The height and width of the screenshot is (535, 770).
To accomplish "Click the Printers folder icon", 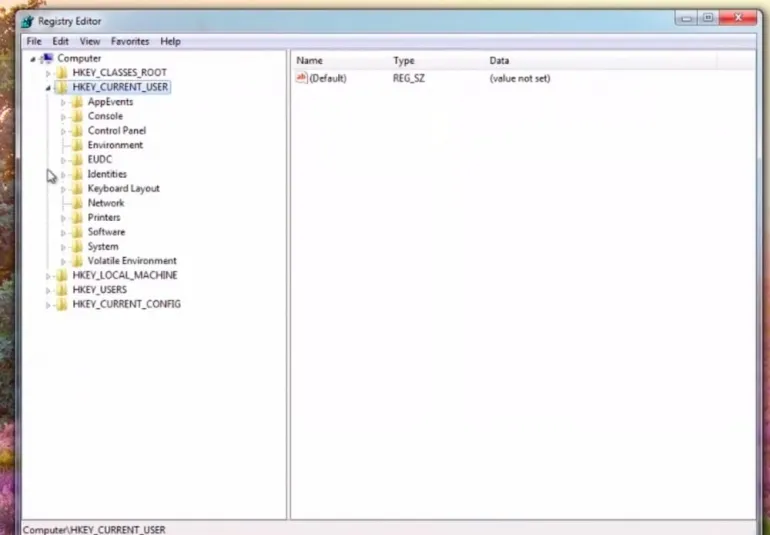I will pos(77,218).
